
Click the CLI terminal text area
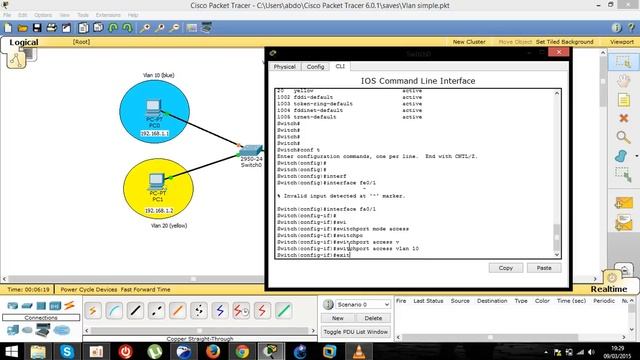pos(414,173)
